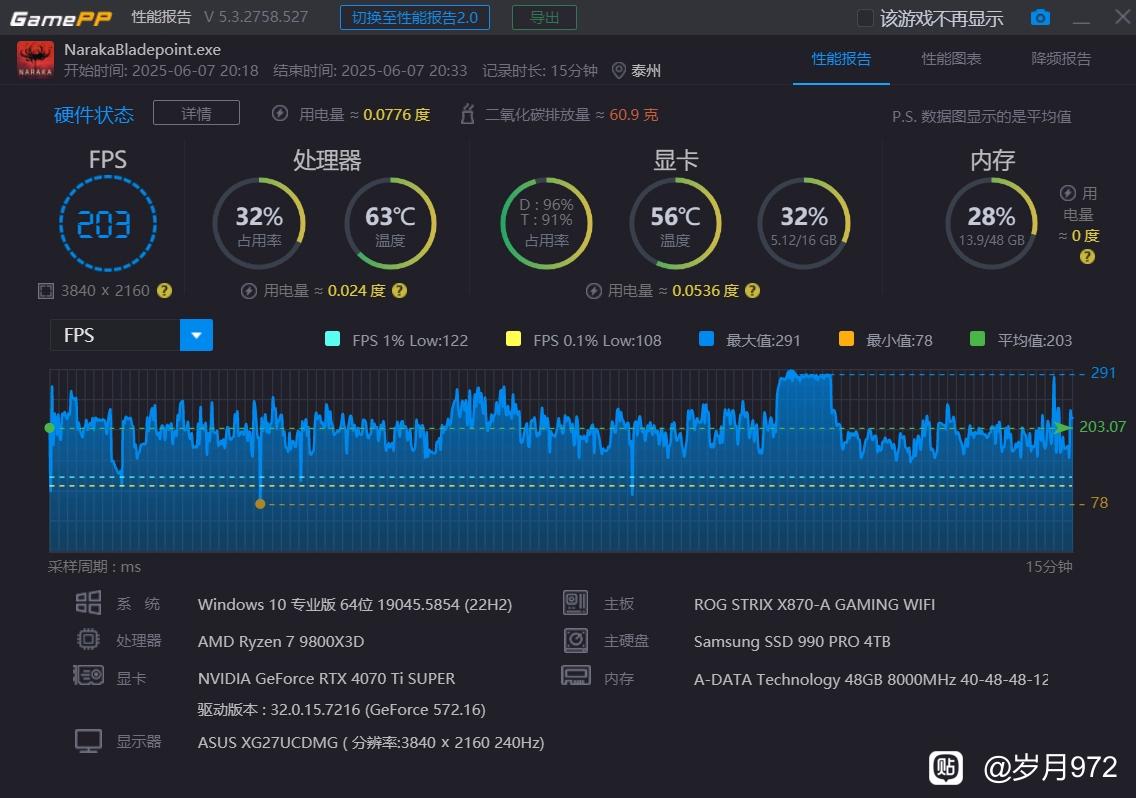The width and height of the screenshot is (1136, 798).
Task: Click the GamePP logo
Action: coord(62,18)
